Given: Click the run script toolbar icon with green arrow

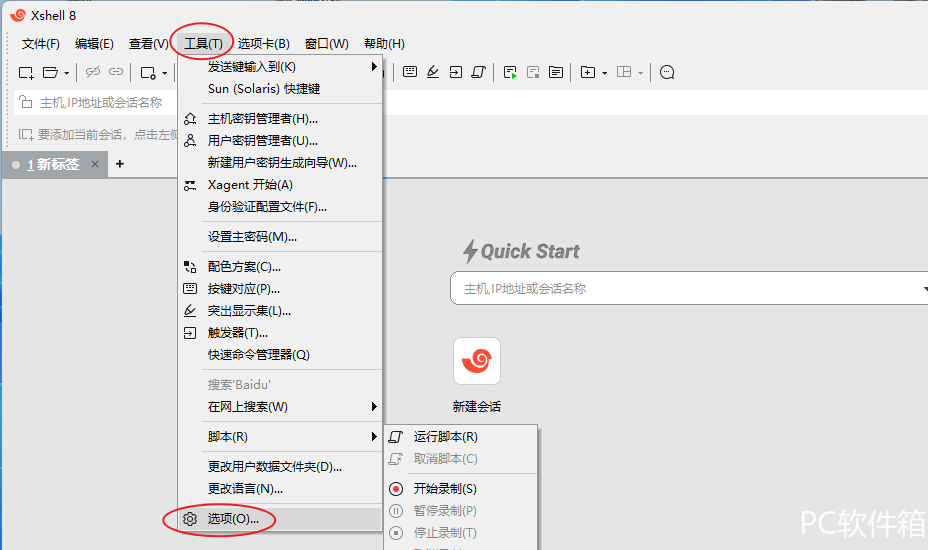Looking at the screenshot, I should pos(510,72).
